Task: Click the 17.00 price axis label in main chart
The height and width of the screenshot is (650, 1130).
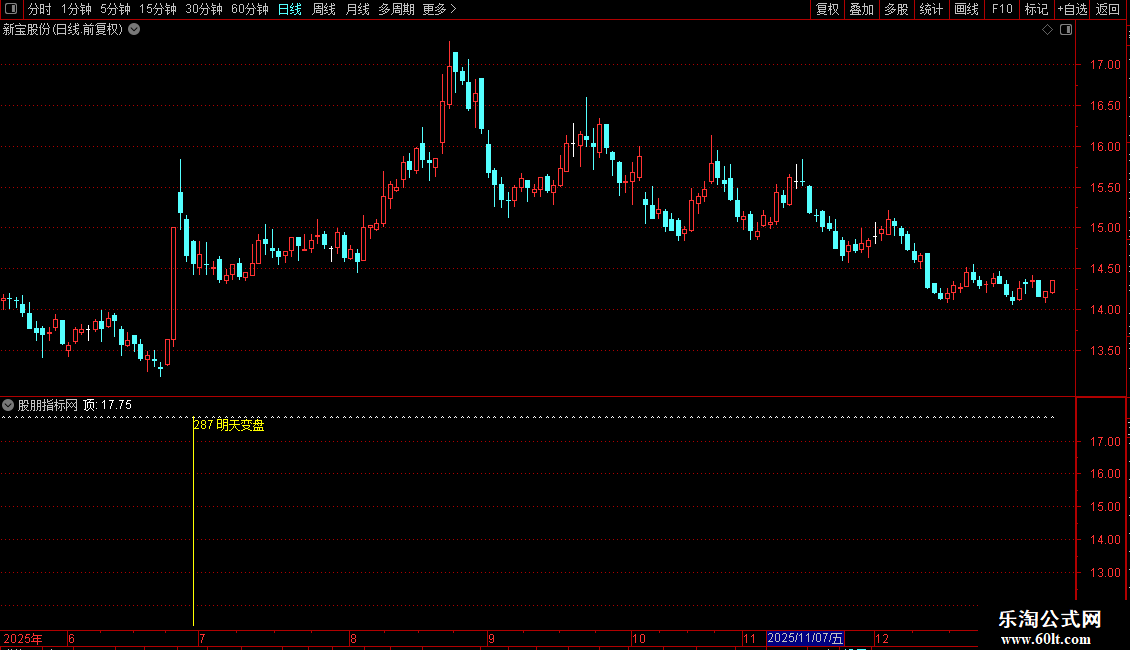Action: click(x=1105, y=65)
